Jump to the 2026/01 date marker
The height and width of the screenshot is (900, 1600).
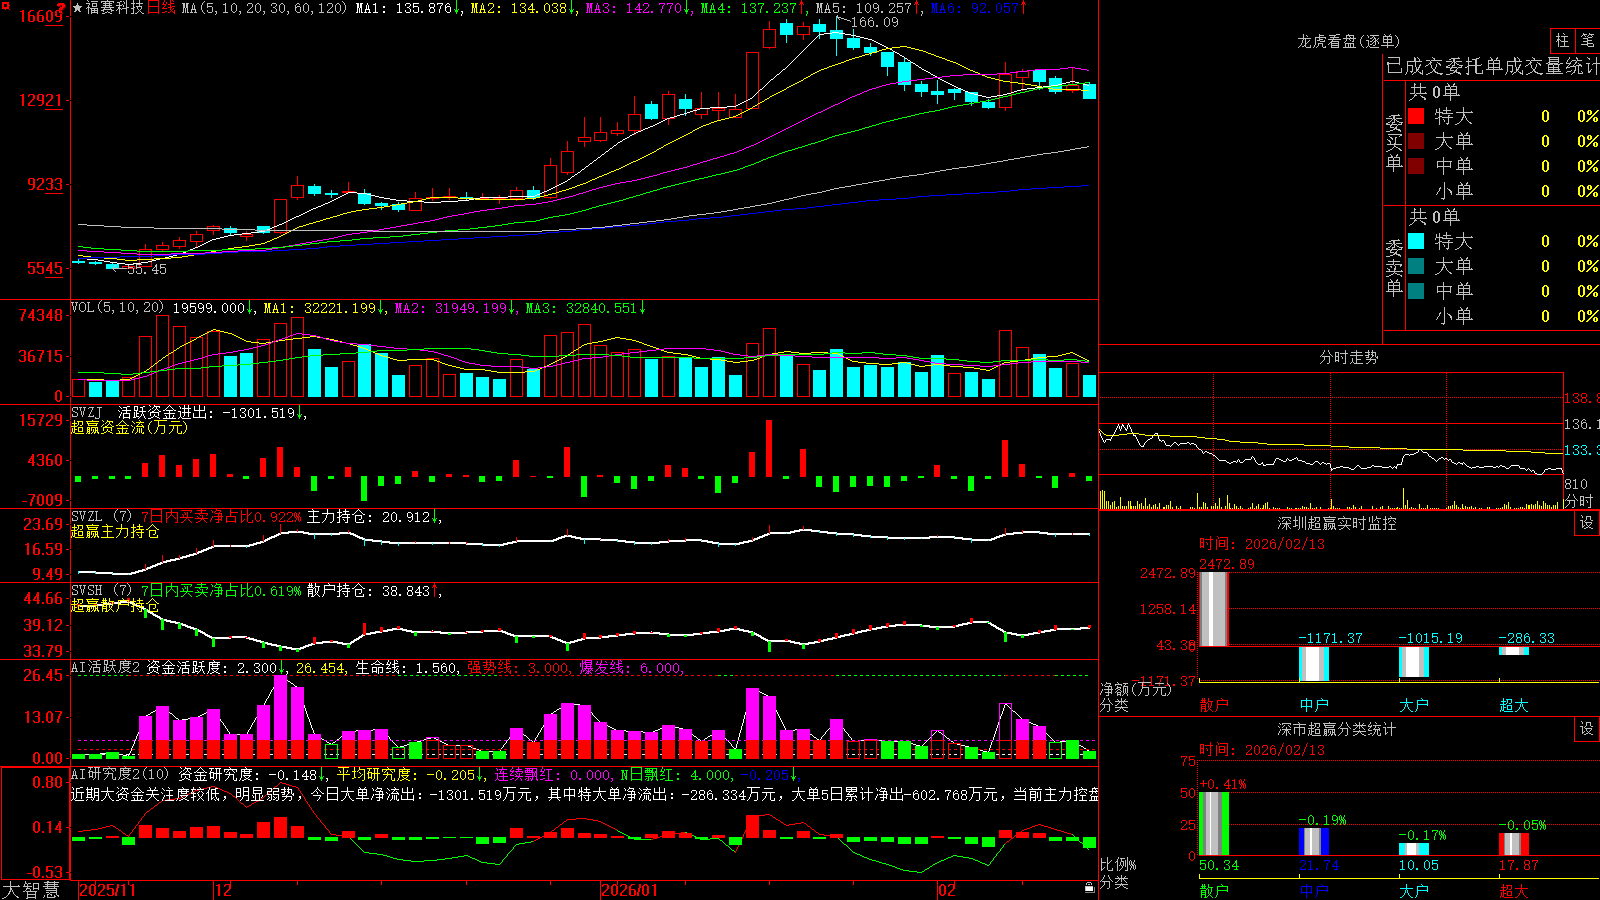630,890
